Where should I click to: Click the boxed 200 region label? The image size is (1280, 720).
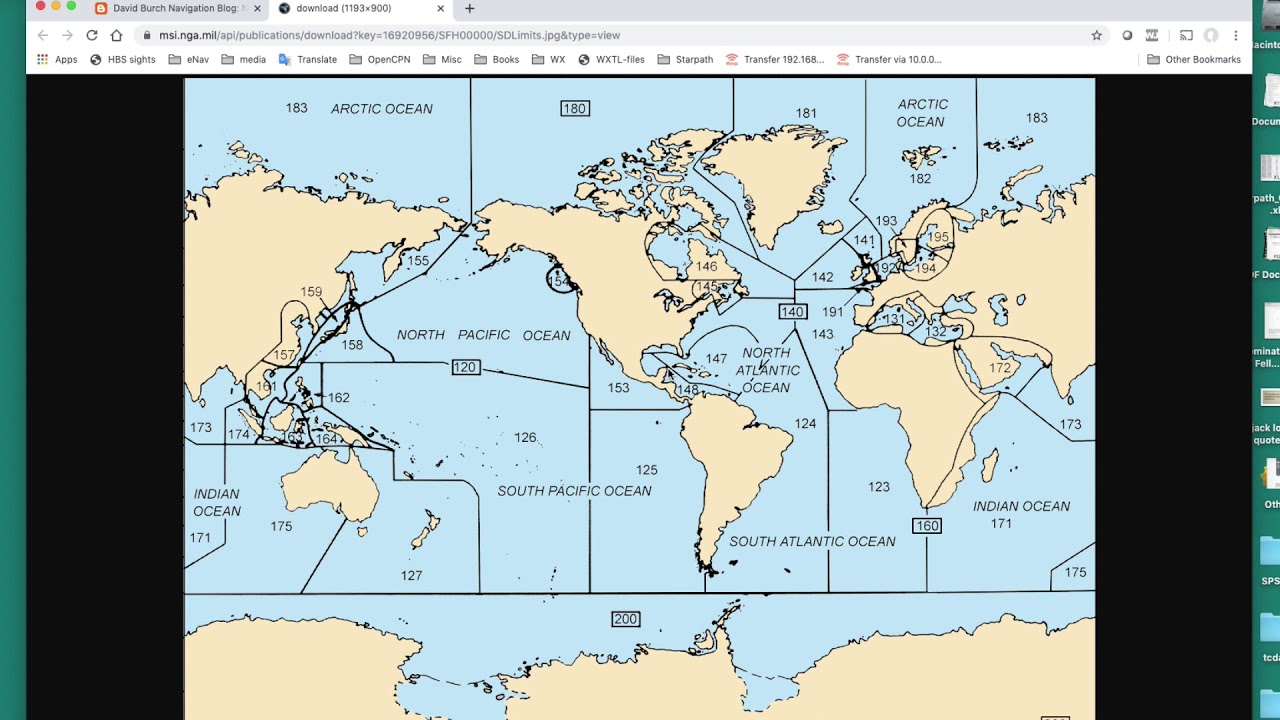pyautogui.click(x=626, y=619)
